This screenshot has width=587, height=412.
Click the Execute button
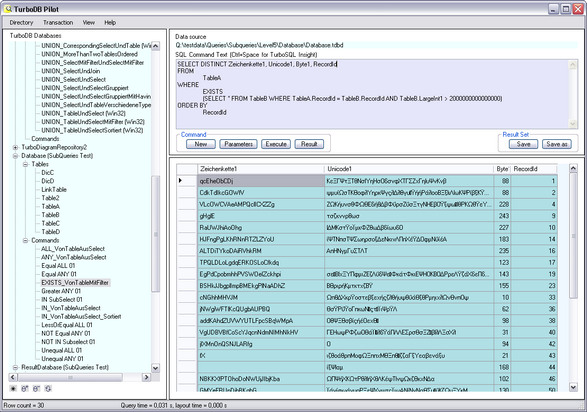click(x=276, y=144)
